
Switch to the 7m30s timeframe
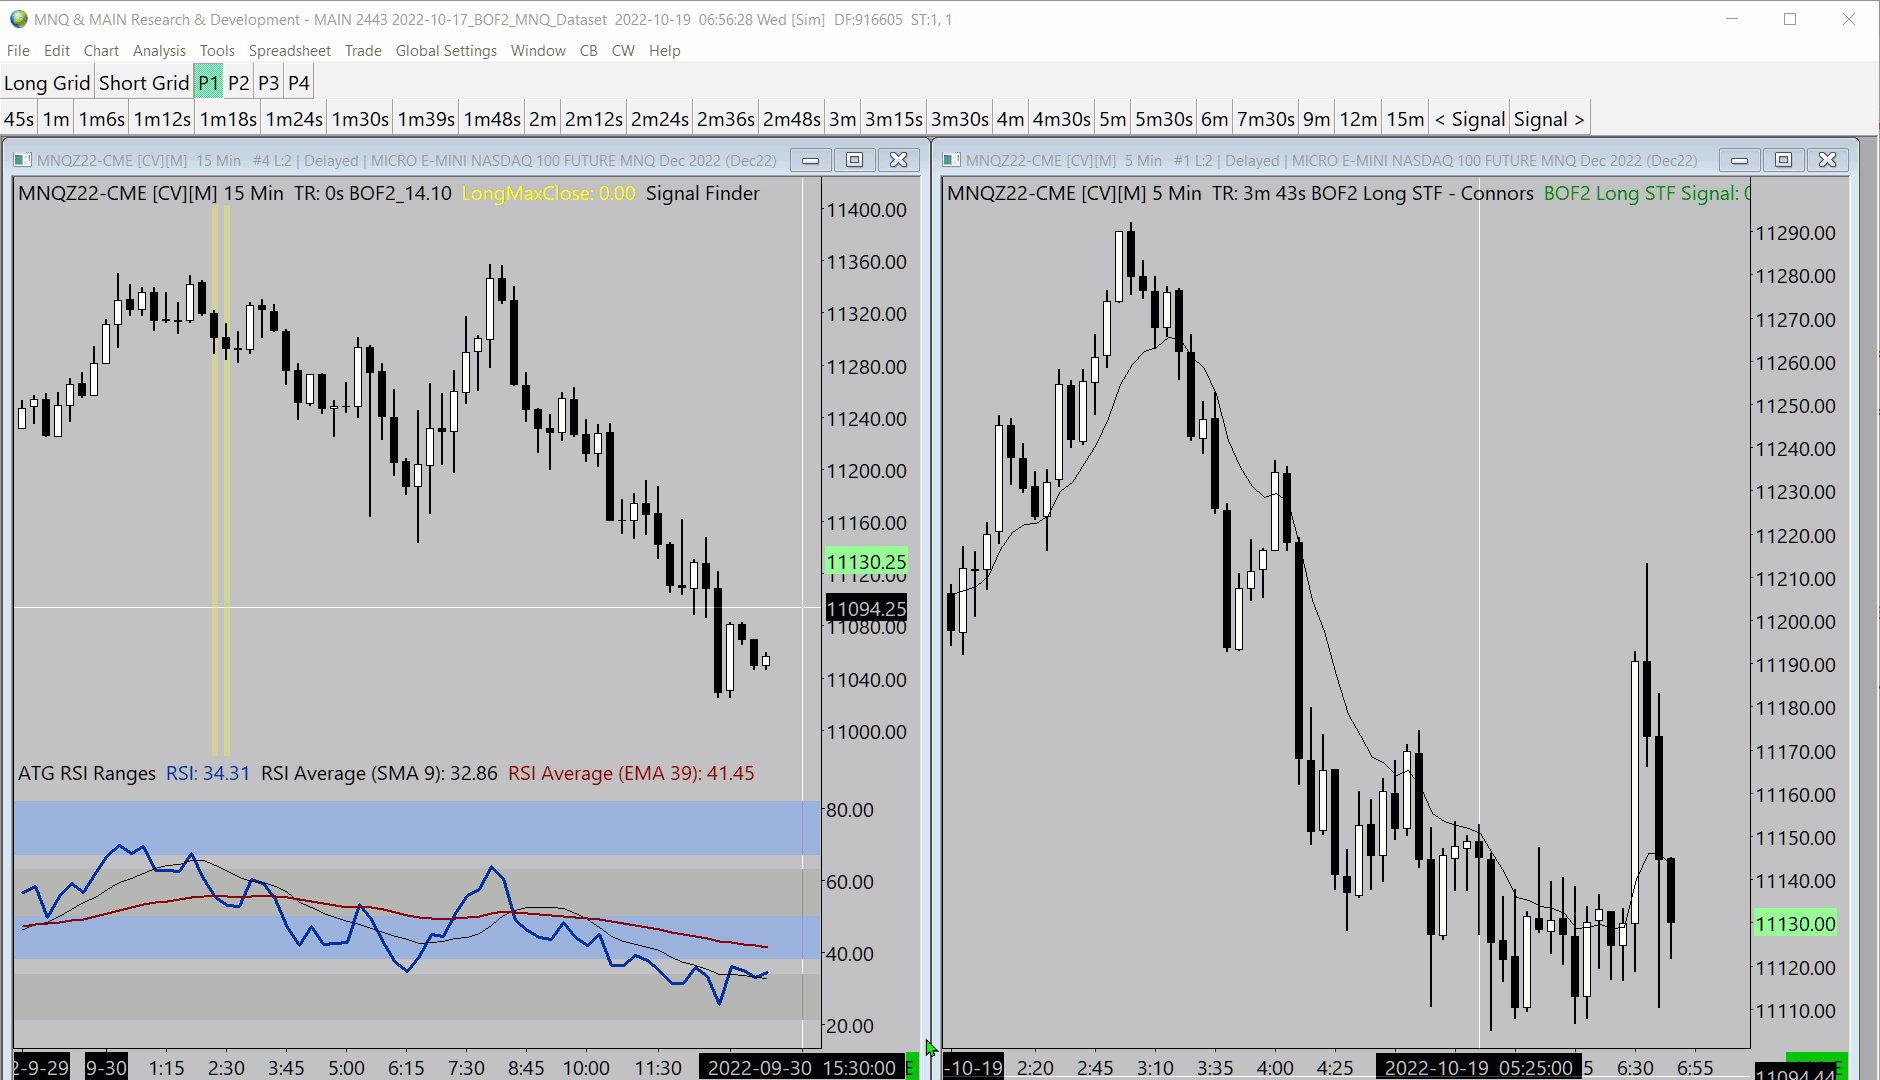pos(1266,119)
